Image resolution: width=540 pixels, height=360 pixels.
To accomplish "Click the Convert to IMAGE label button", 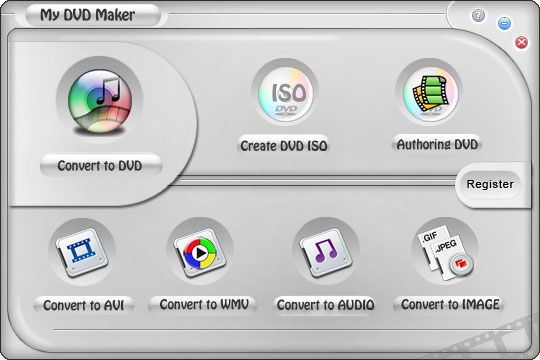I will click(449, 305).
